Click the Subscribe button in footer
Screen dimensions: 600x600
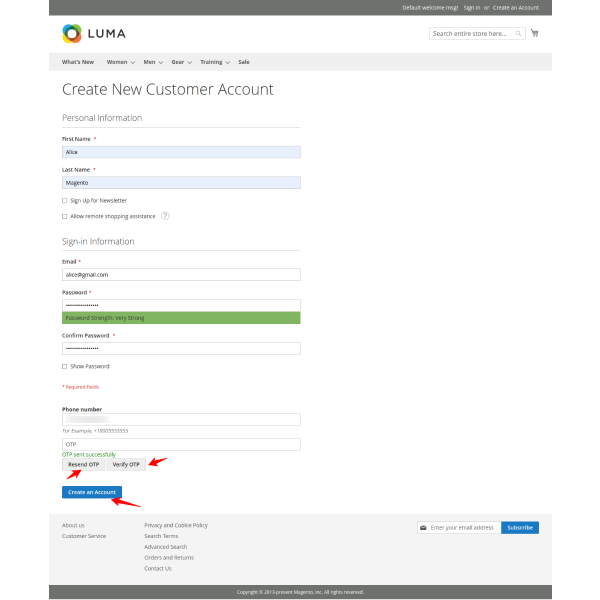tap(519, 528)
